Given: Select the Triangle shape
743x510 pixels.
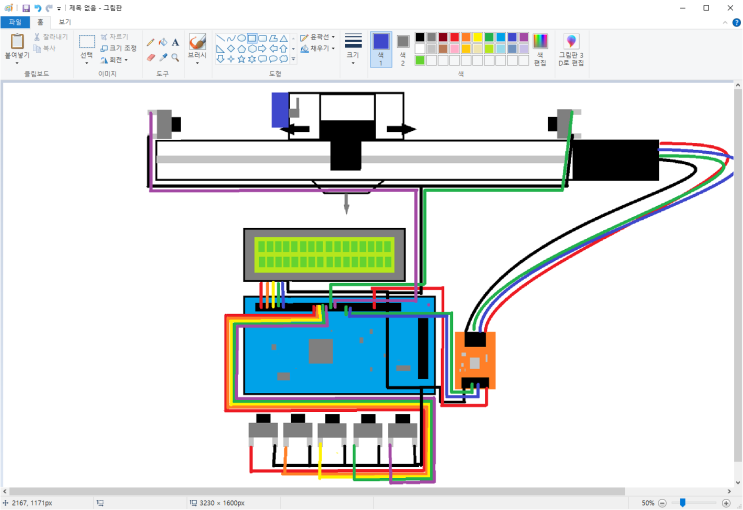Looking at the screenshot, I should coord(283,38).
